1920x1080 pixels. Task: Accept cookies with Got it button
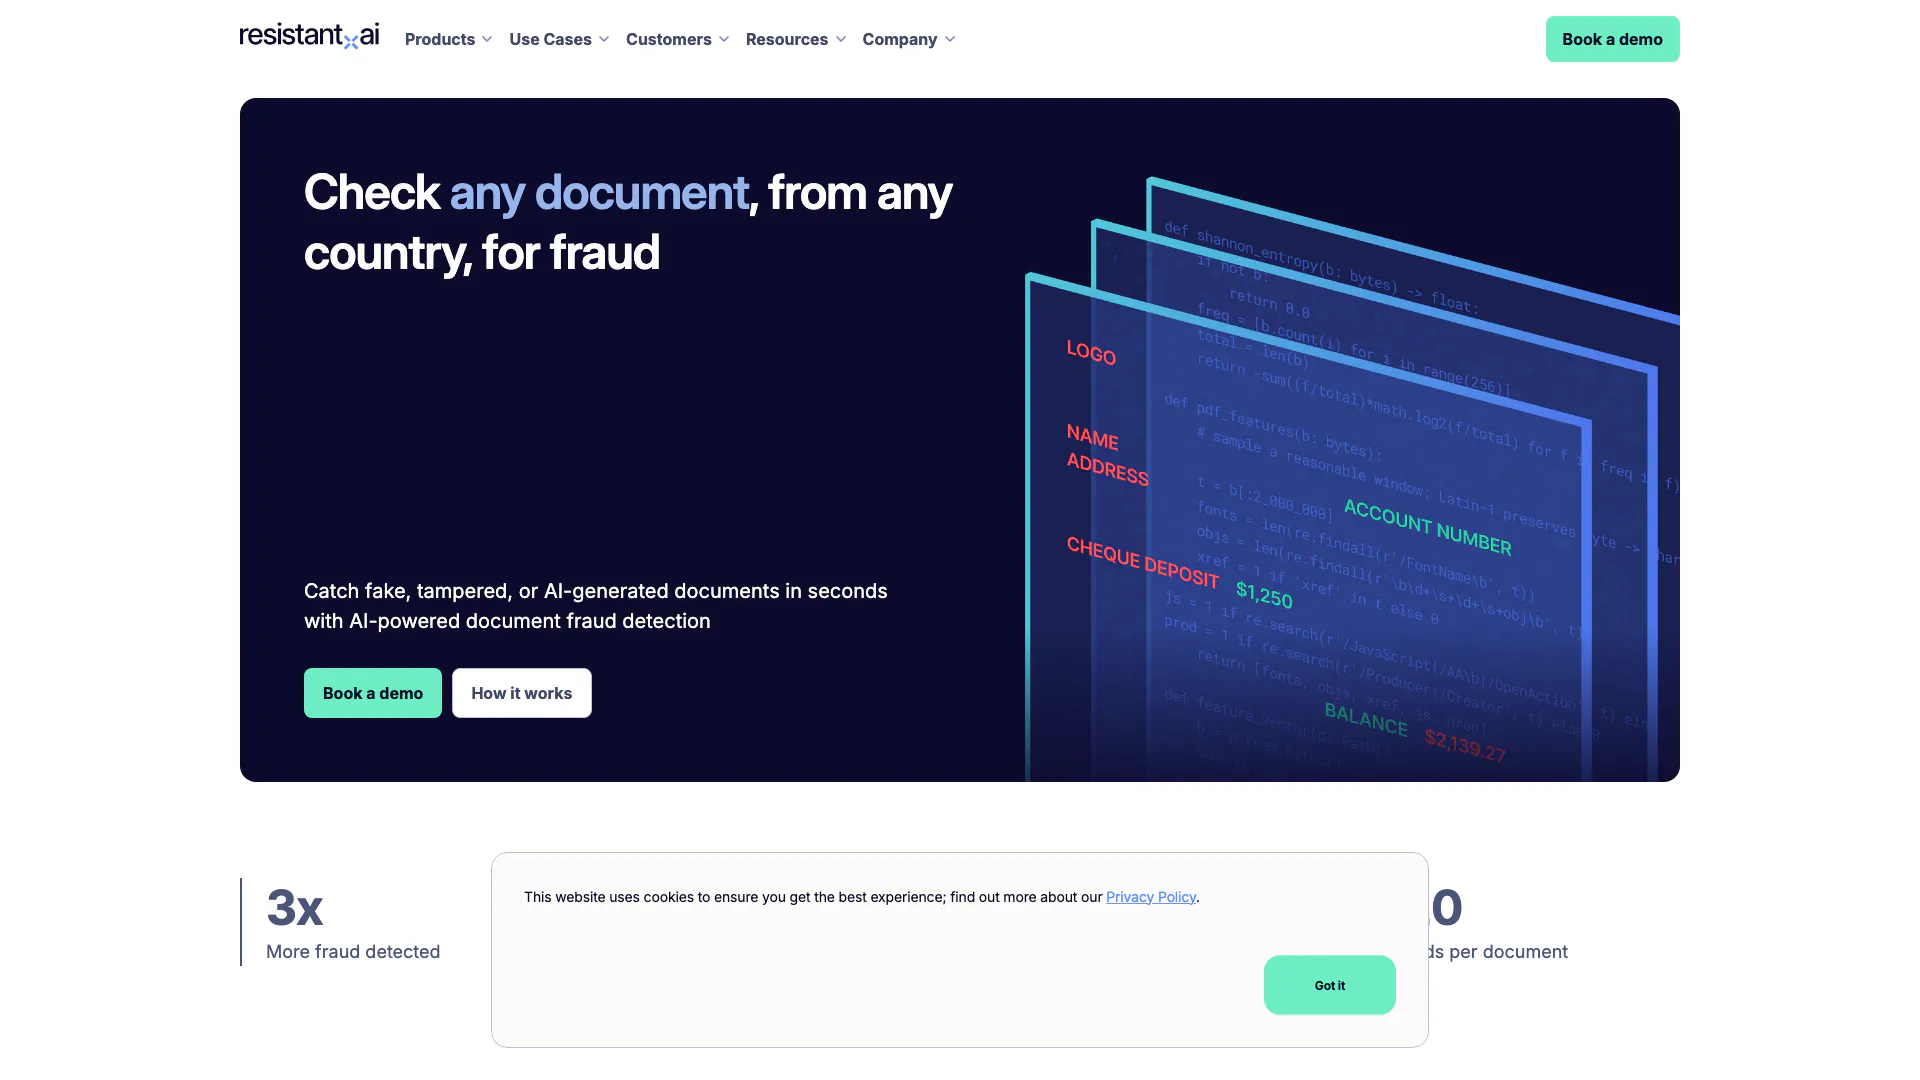click(1329, 985)
